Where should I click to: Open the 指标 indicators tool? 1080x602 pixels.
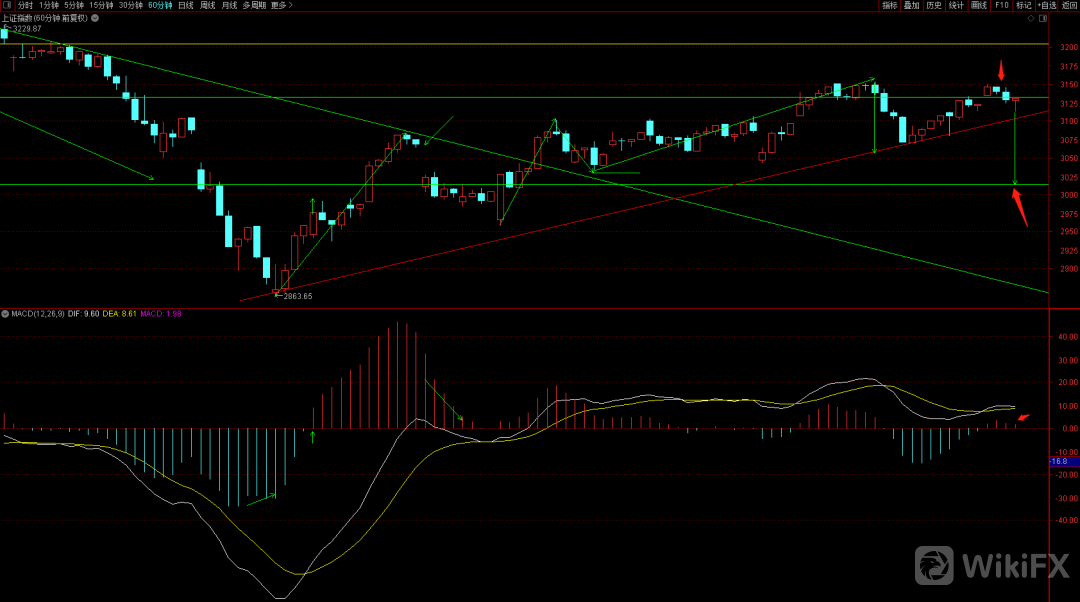[x=889, y=5]
